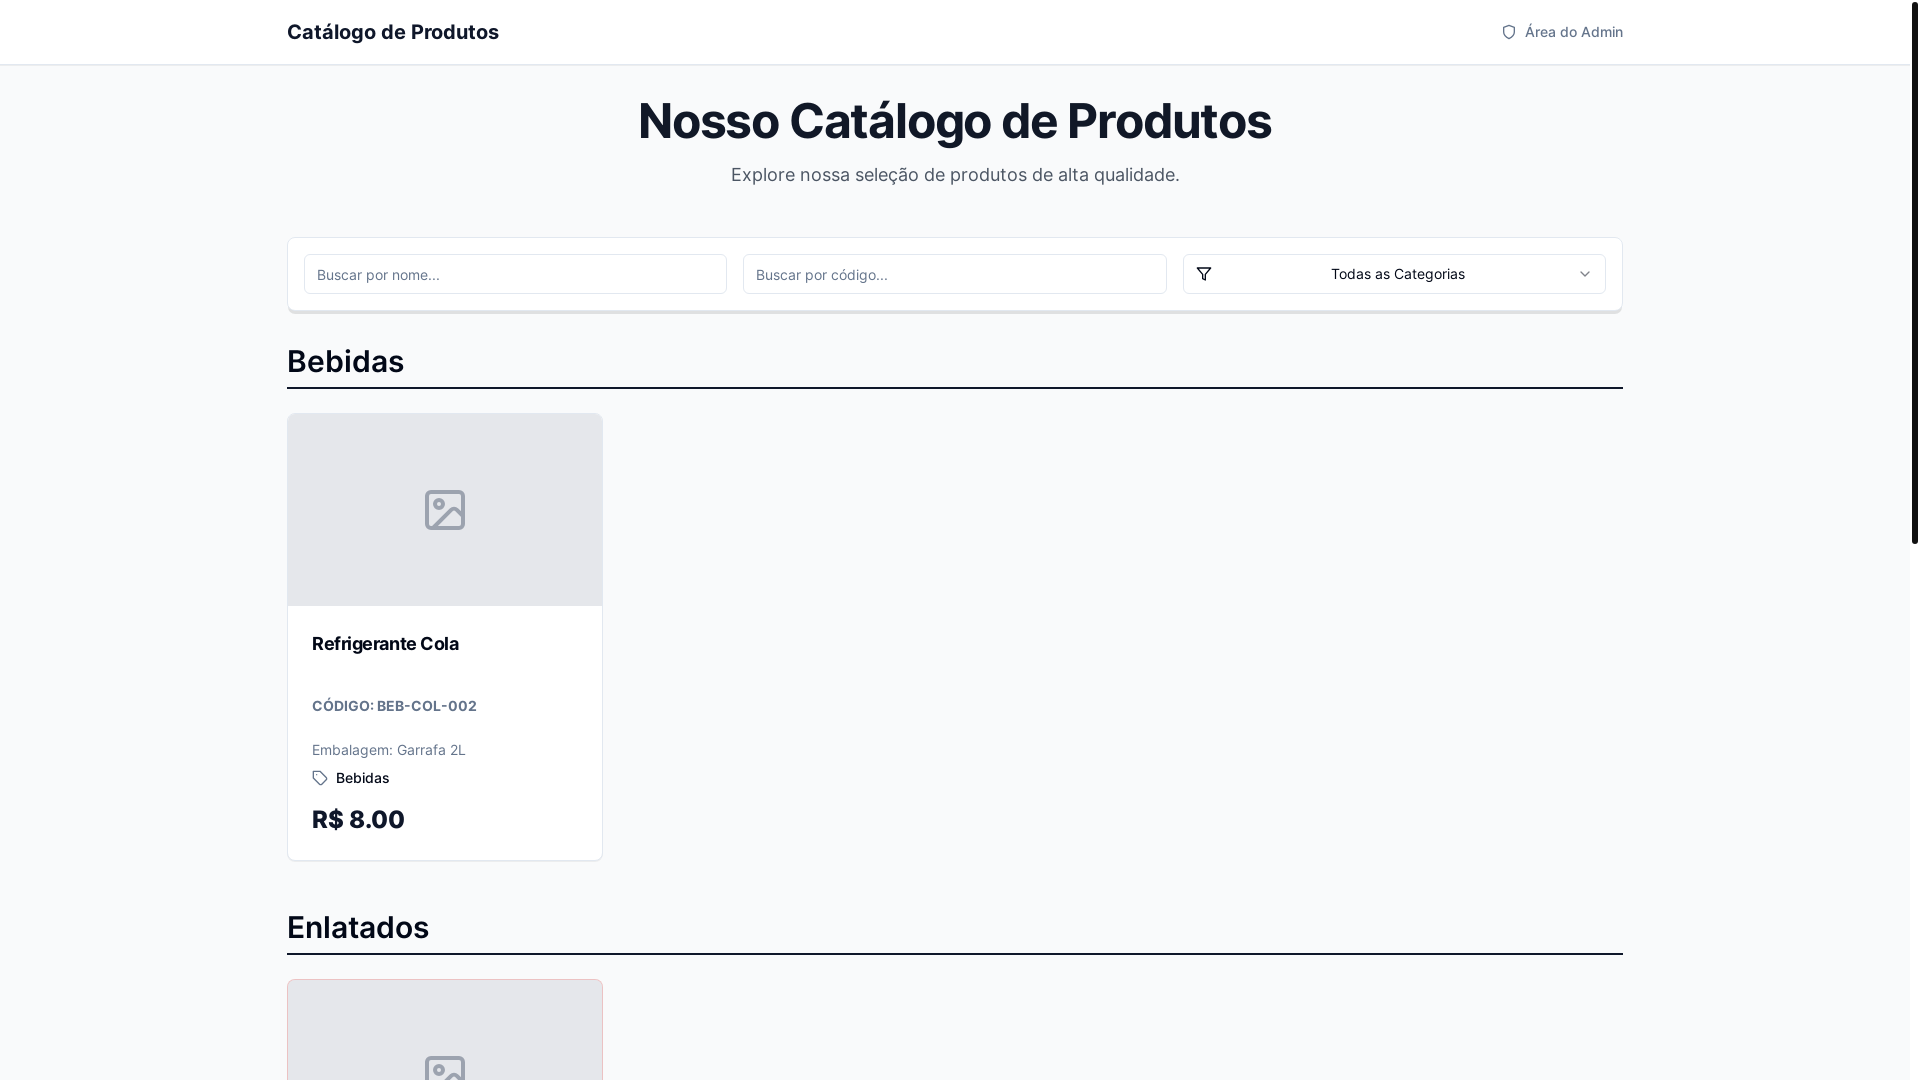Image resolution: width=1920 pixels, height=1080 pixels.
Task: Focus the Buscar por nome search field
Action: [x=515, y=274]
